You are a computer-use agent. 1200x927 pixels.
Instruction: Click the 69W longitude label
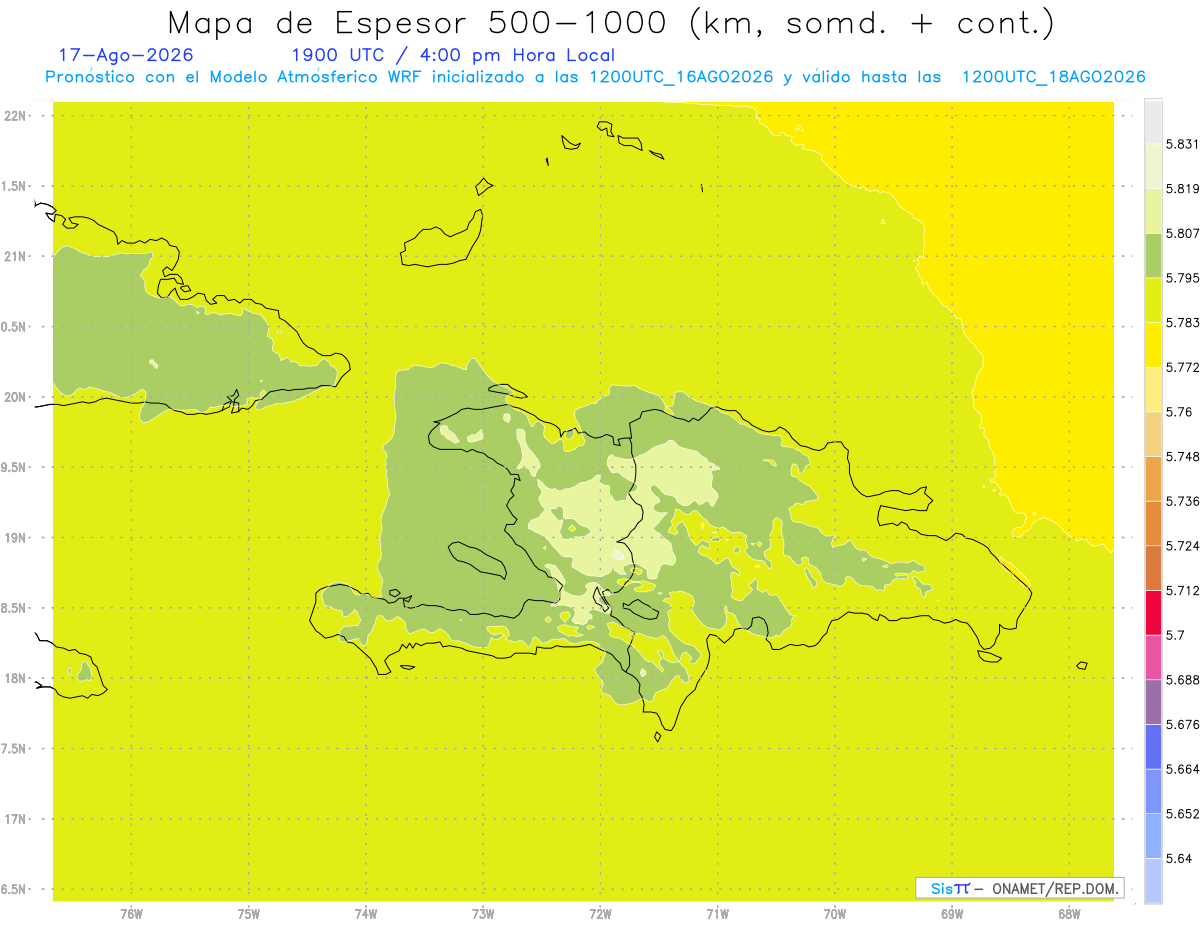click(952, 913)
